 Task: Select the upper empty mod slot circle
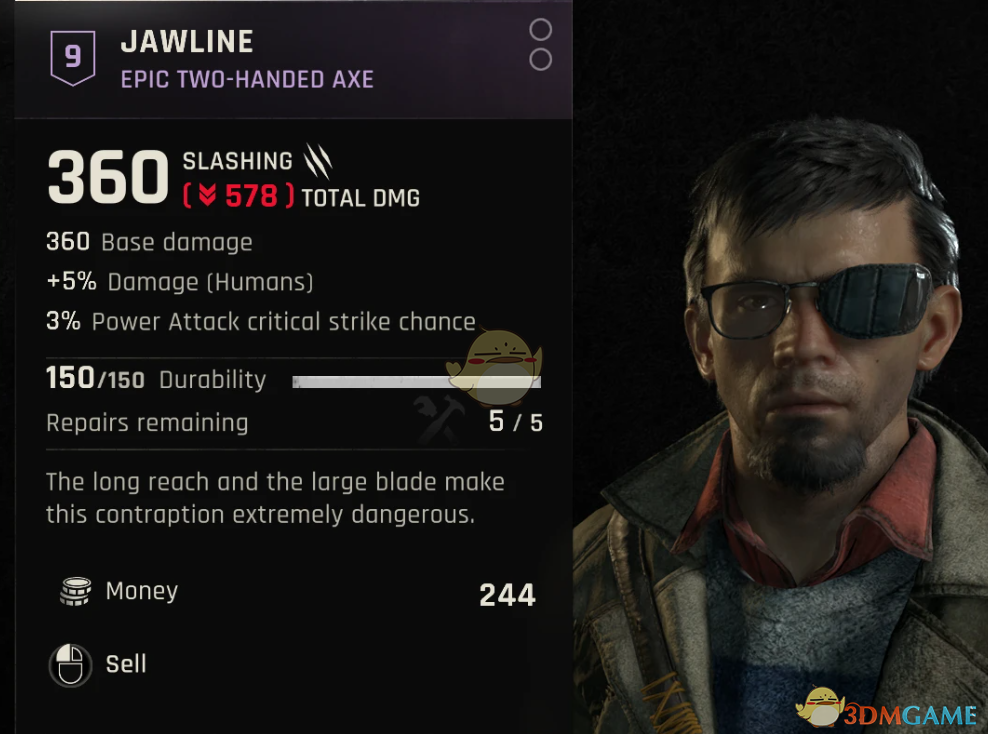point(541,29)
